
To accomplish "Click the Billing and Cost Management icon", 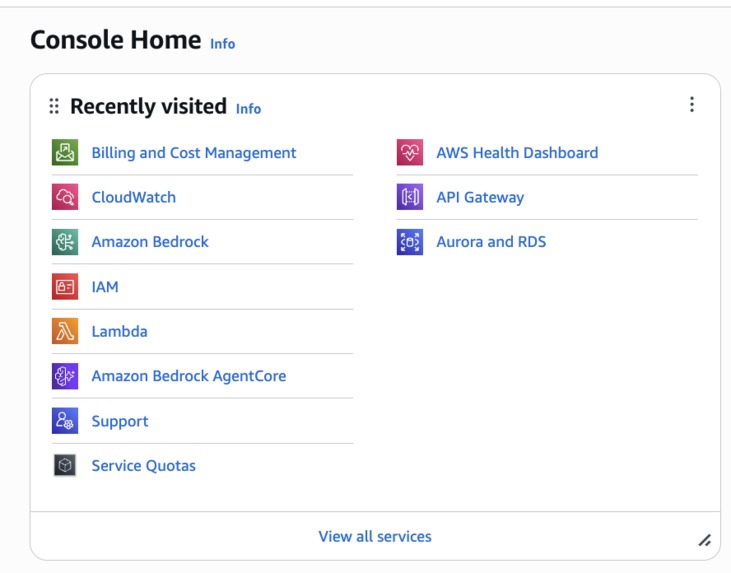I will click(x=65, y=152).
